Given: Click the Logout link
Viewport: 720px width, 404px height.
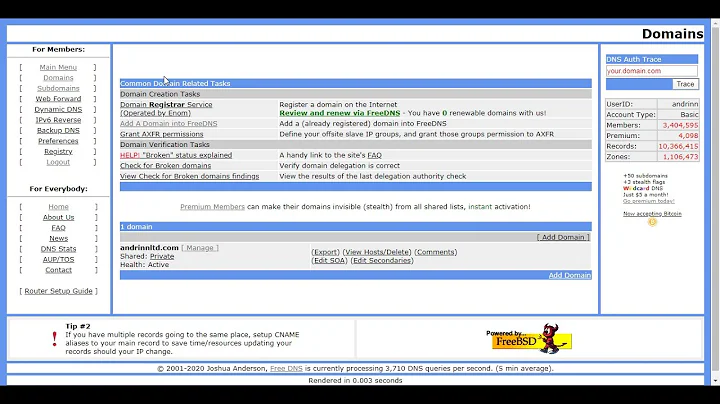Looking at the screenshot, I should pos(58,162).
